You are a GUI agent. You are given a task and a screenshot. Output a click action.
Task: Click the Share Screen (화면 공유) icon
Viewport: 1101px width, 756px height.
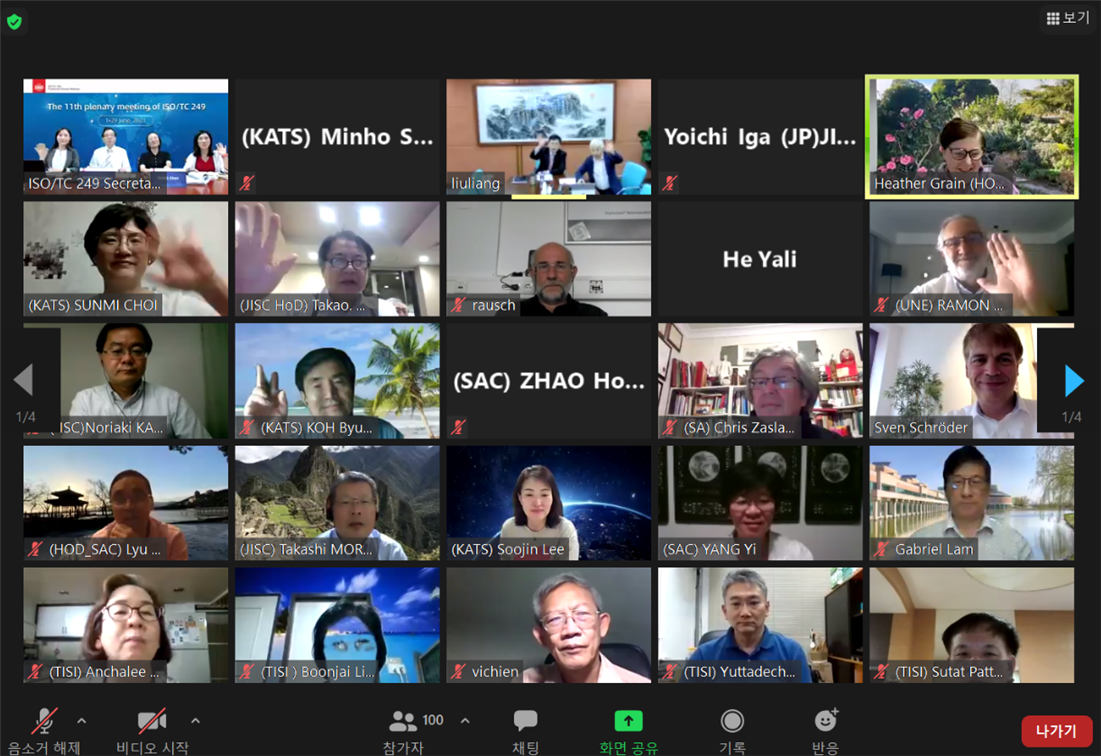(628, 721)
